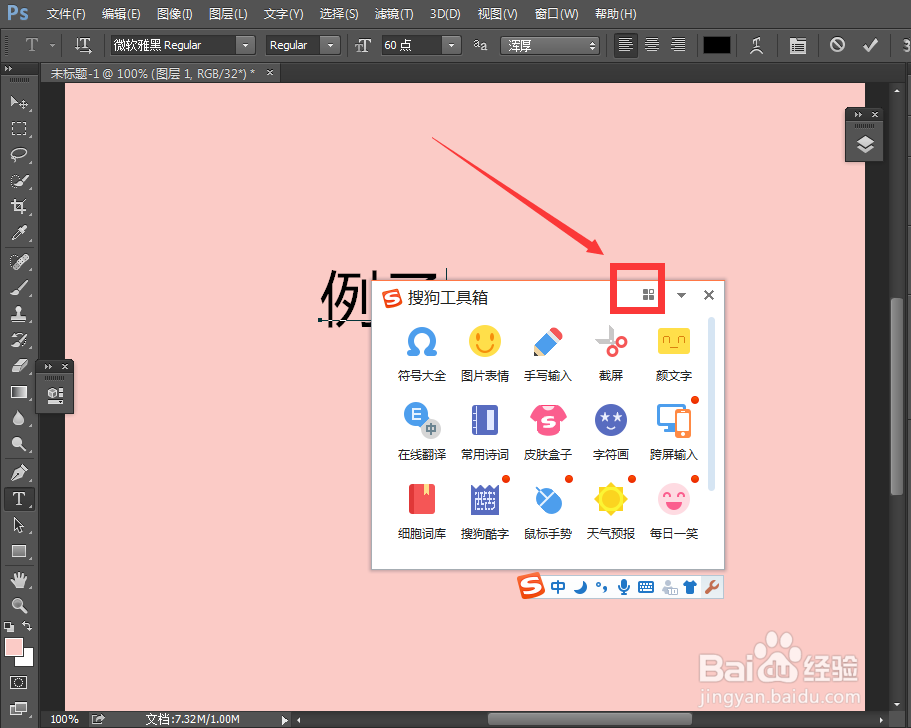Open anti-aliasing dropdown 浑厚
Image resolution: width=911 pixels, height=728 pixels.
coord(549,45)
